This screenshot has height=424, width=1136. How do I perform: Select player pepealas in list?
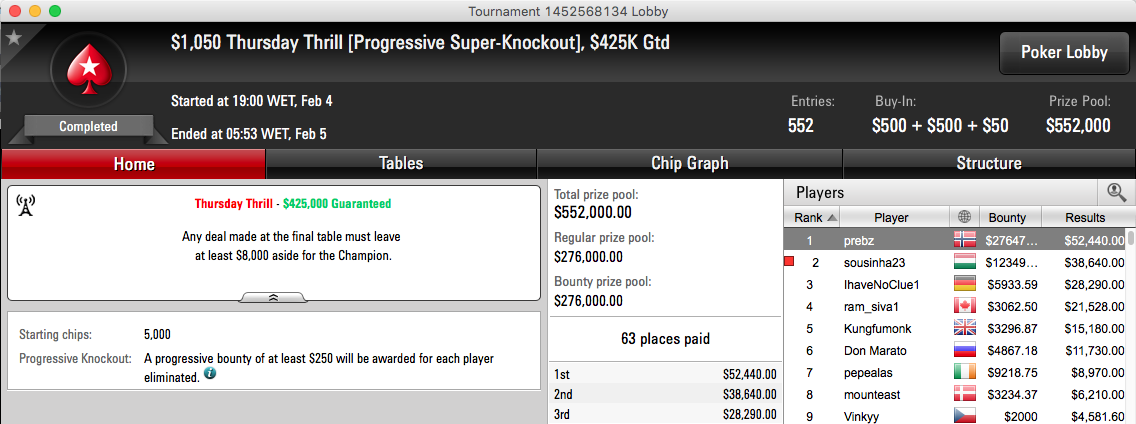(956, 373)
